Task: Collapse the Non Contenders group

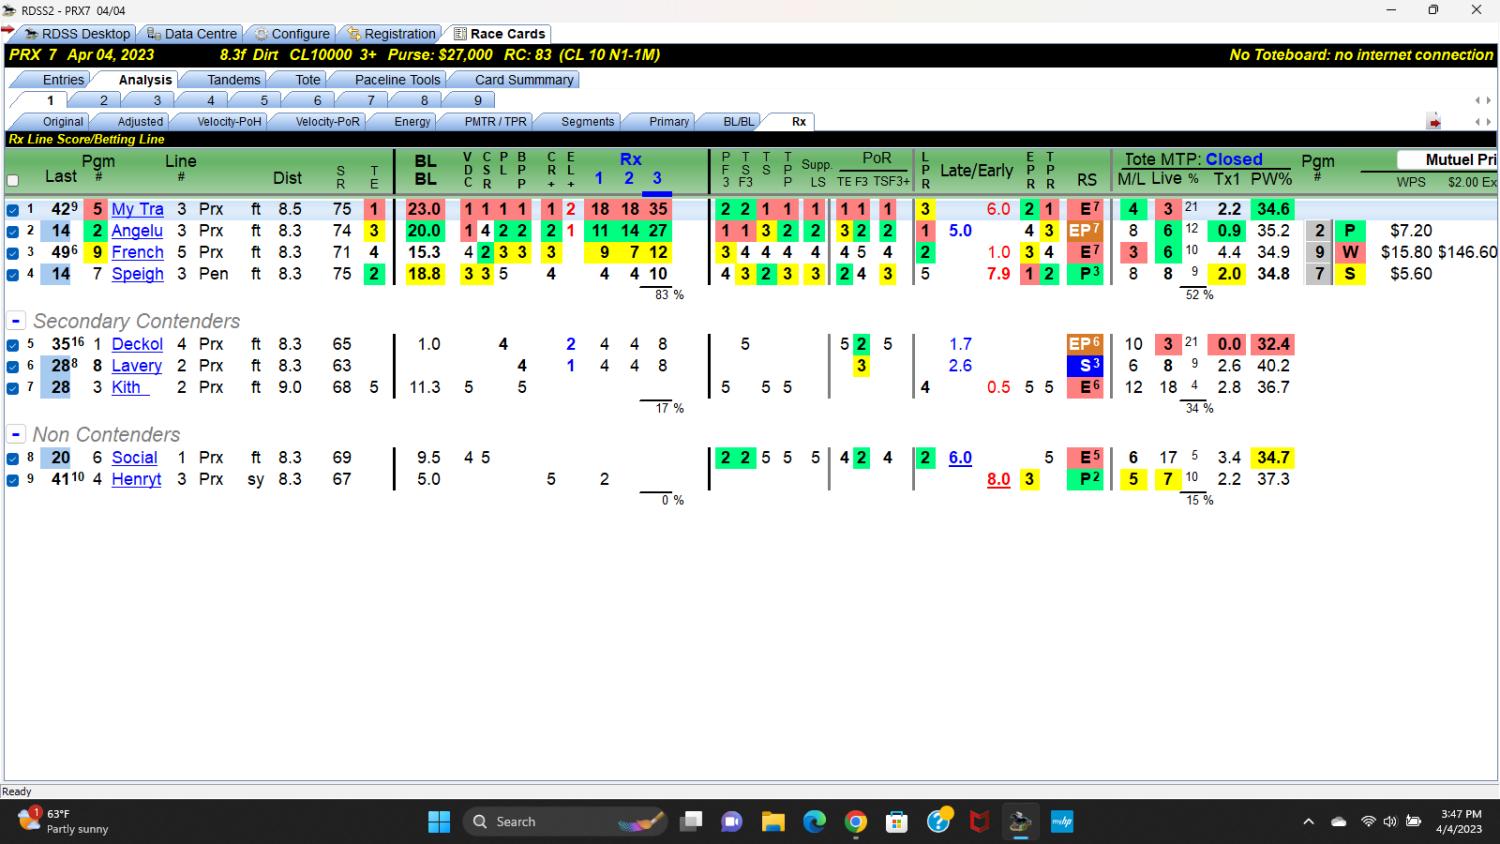Action: (x=16, y=435)
